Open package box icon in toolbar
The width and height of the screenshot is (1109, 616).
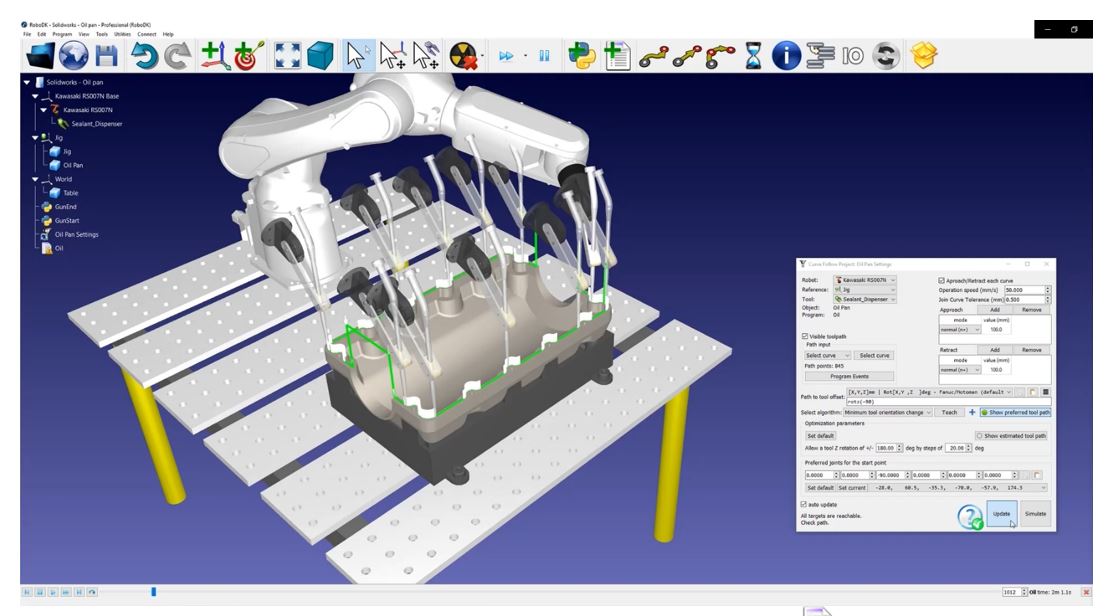(923, 55)
